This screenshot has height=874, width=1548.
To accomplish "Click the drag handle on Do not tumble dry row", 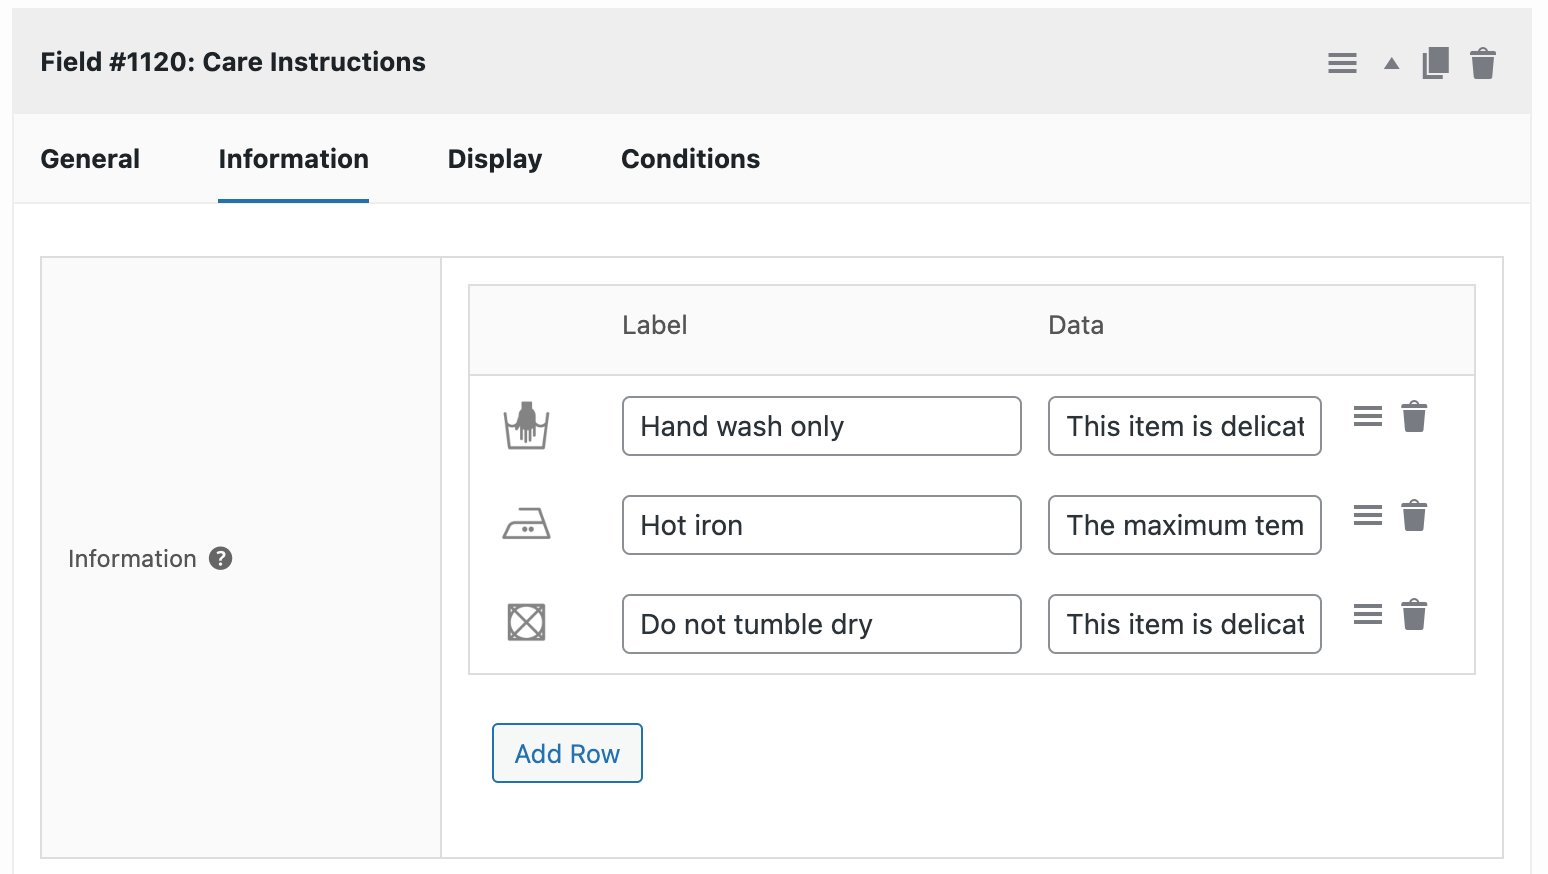I will [x=1366, y=614].
